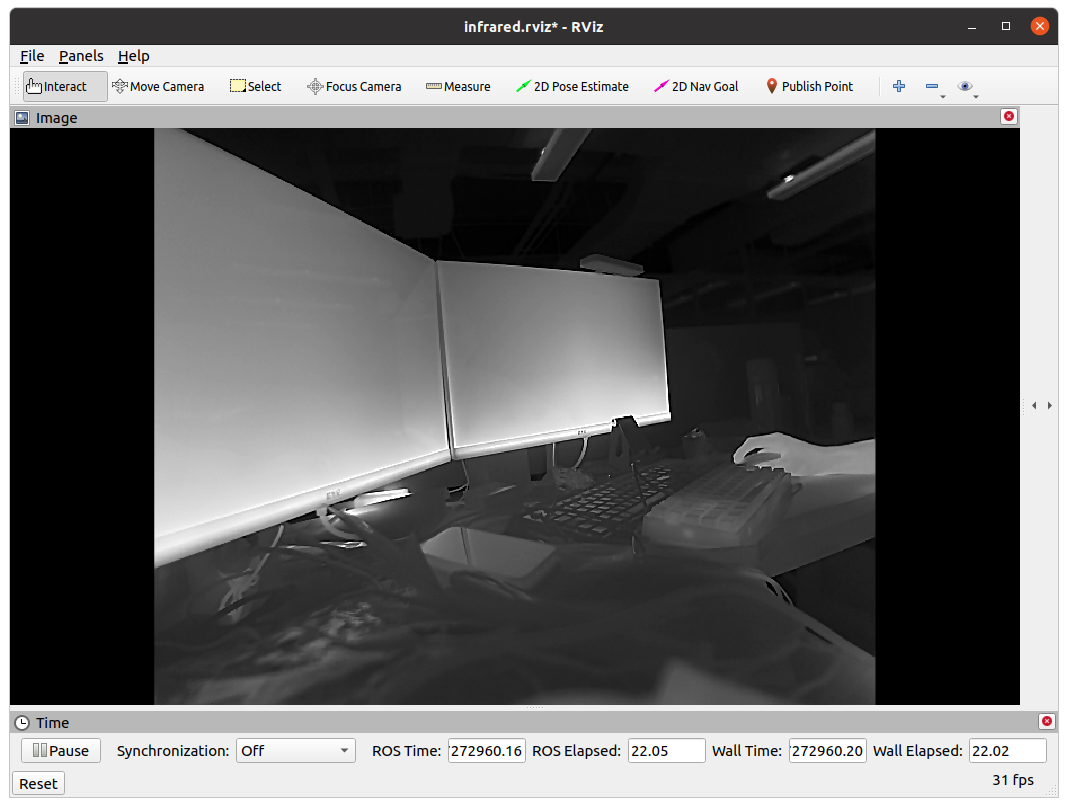
Task: Click the left collapse arrow on side handle
Action: (1034, 405)
